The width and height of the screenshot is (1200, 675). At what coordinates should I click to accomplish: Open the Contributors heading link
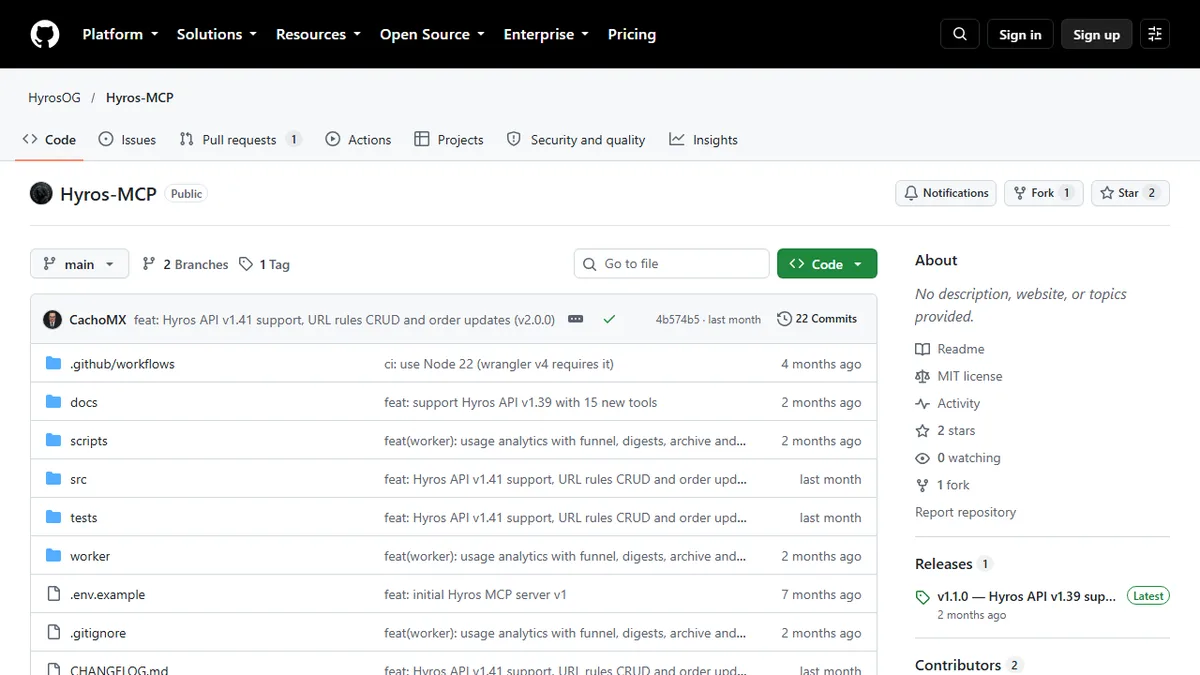[x=958, y=665]
